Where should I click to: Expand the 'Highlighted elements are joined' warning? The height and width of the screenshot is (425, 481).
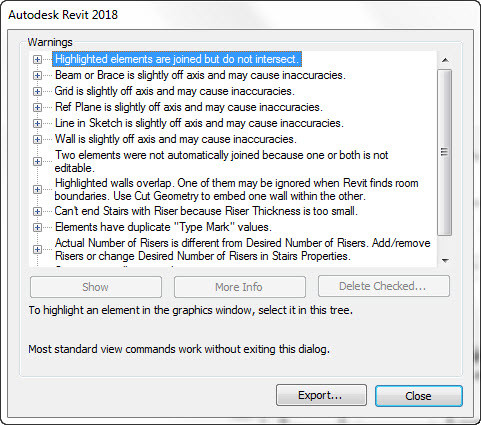point(37,60)
